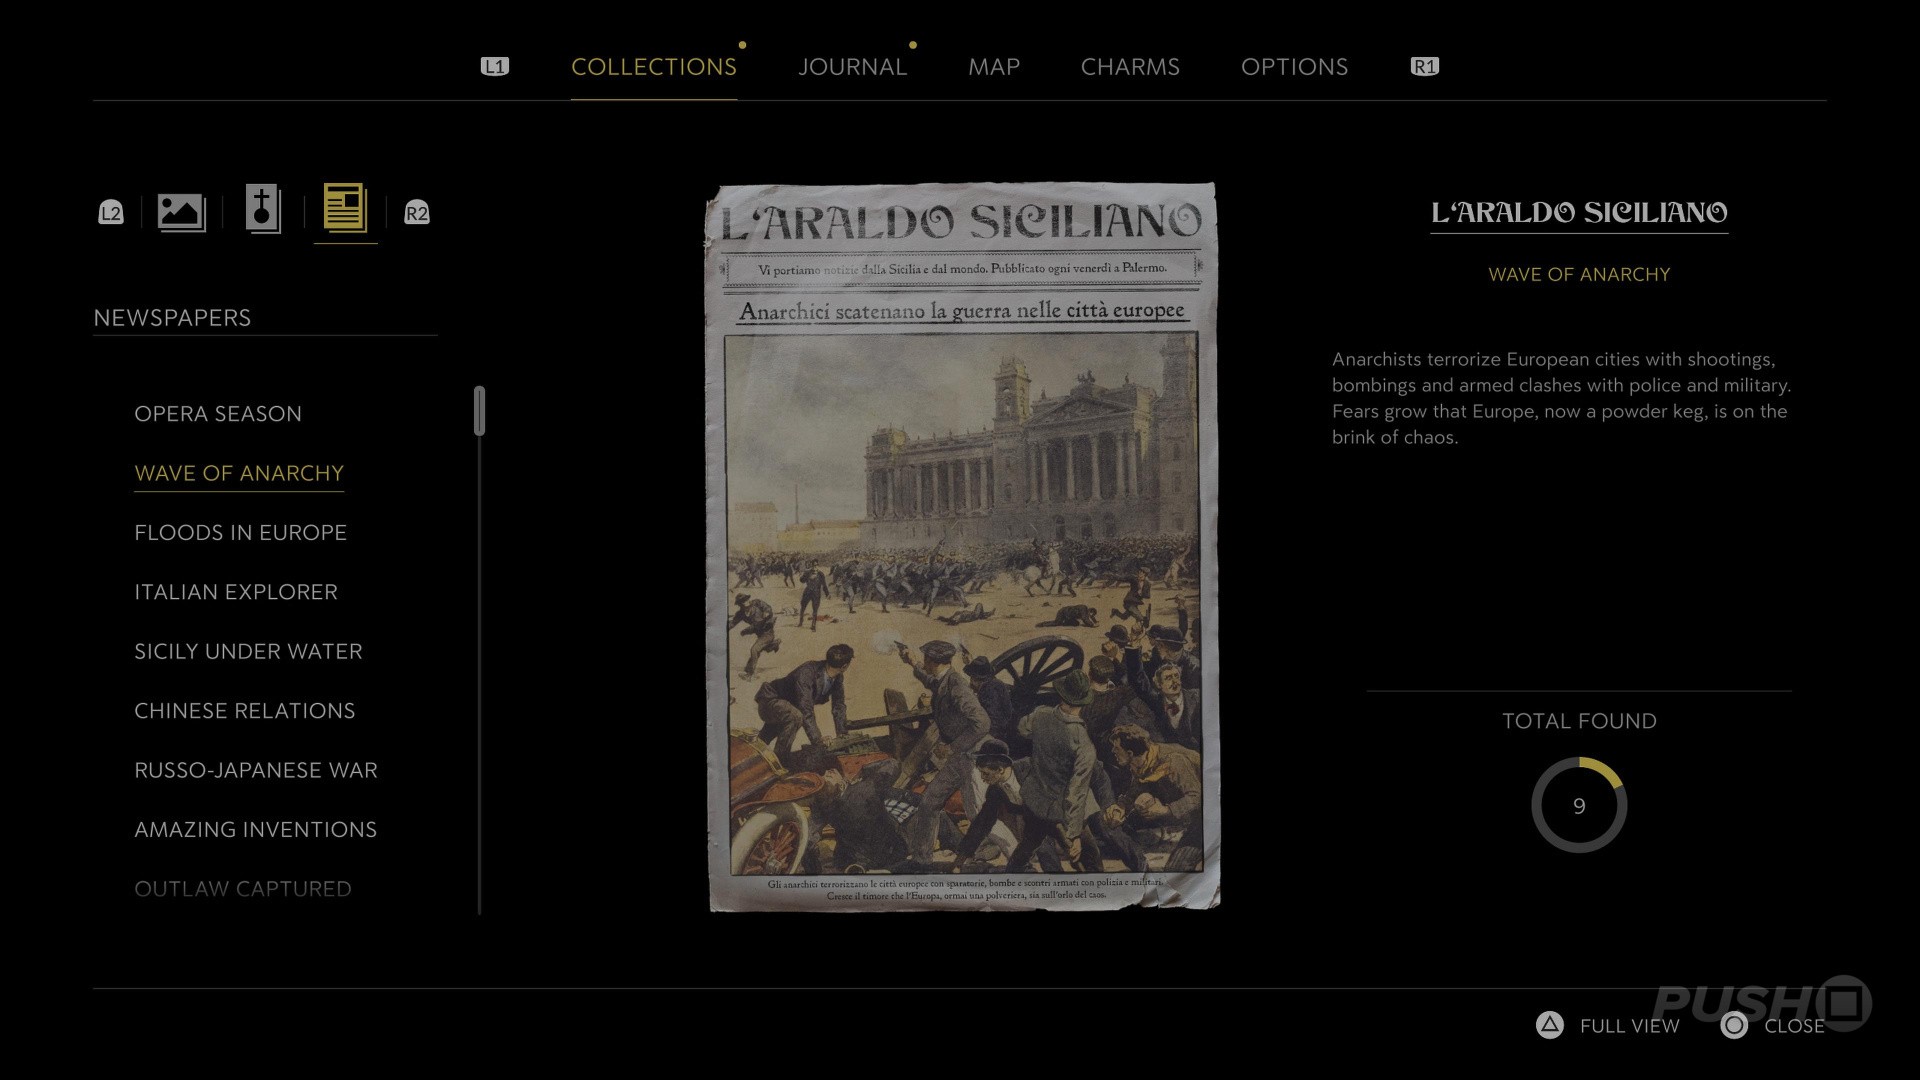Click the circle Close icon
The image size is (1920, 1080).
point(1734,1025)
